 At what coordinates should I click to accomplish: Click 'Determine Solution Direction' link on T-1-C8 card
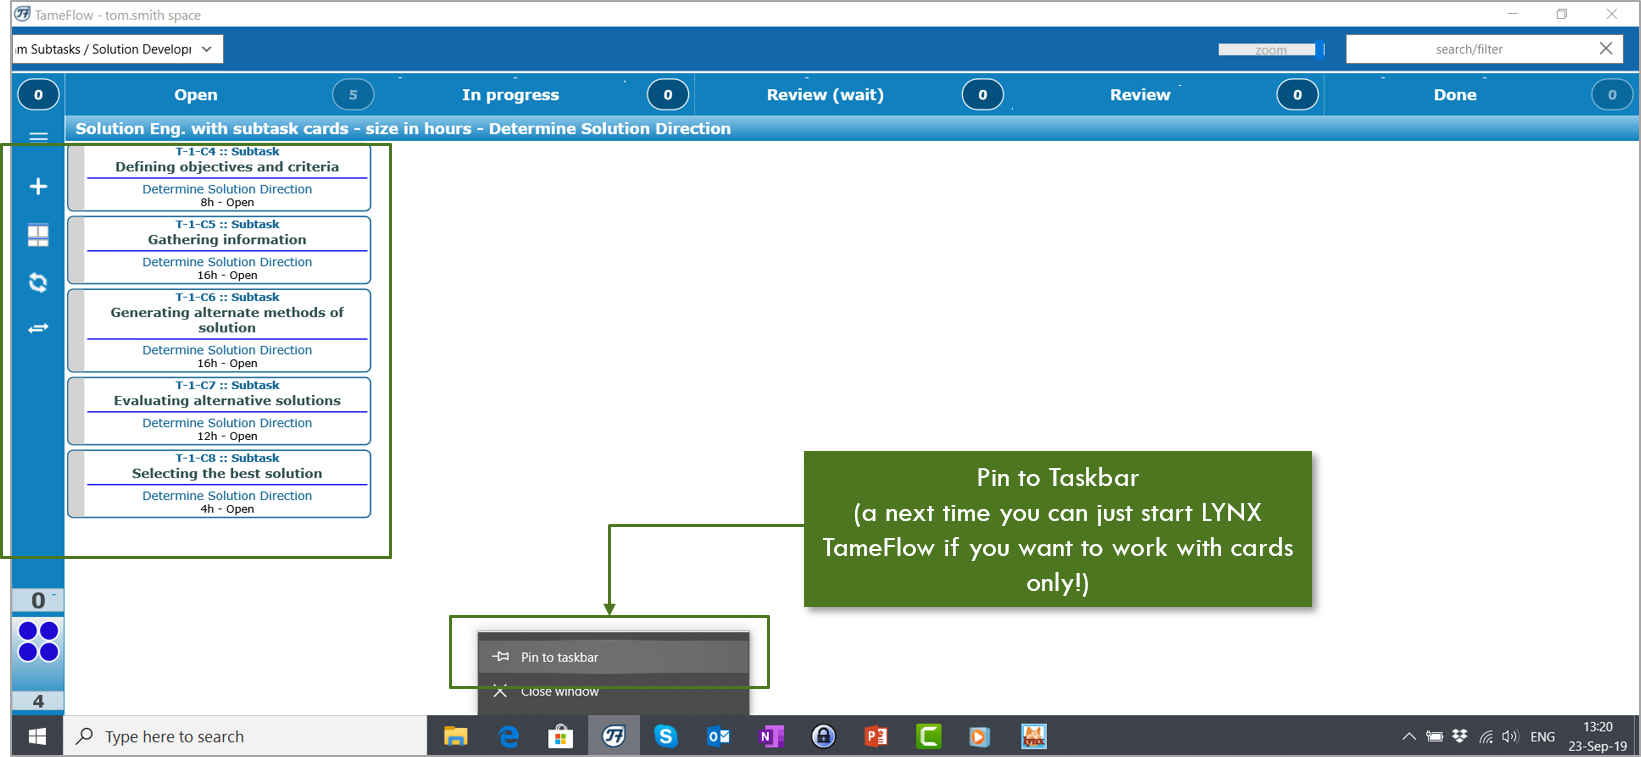pyautogui.click(x=227, y=496)
